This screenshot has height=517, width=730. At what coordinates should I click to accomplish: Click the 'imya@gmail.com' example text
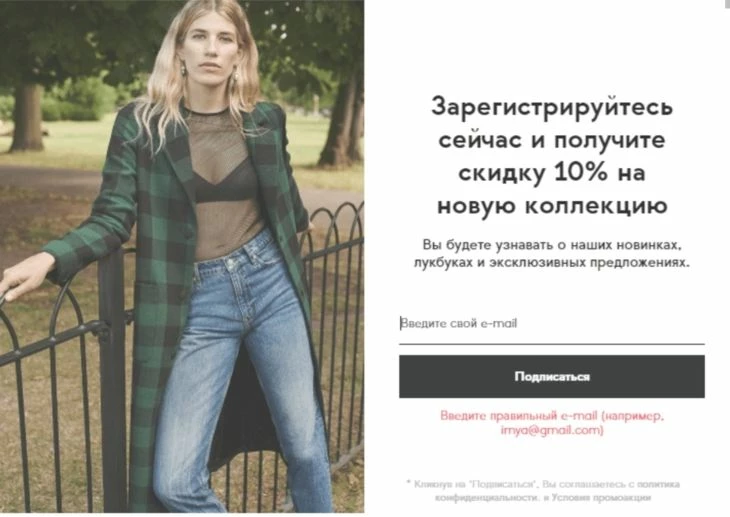552,430
